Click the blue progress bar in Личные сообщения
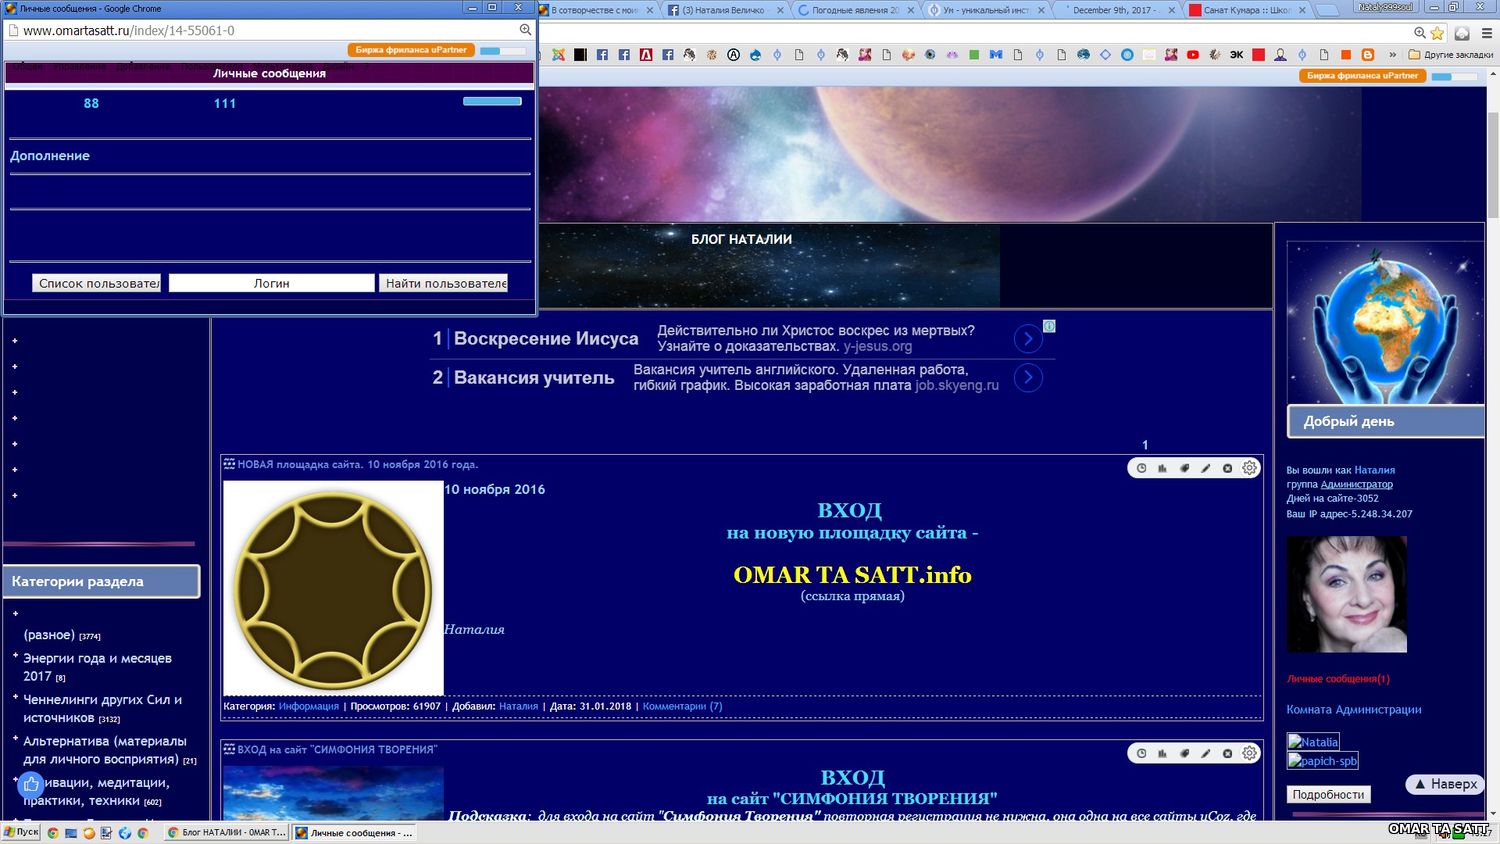The height and width of the screenshot is (844, 1500). click(x=492, y=101)
